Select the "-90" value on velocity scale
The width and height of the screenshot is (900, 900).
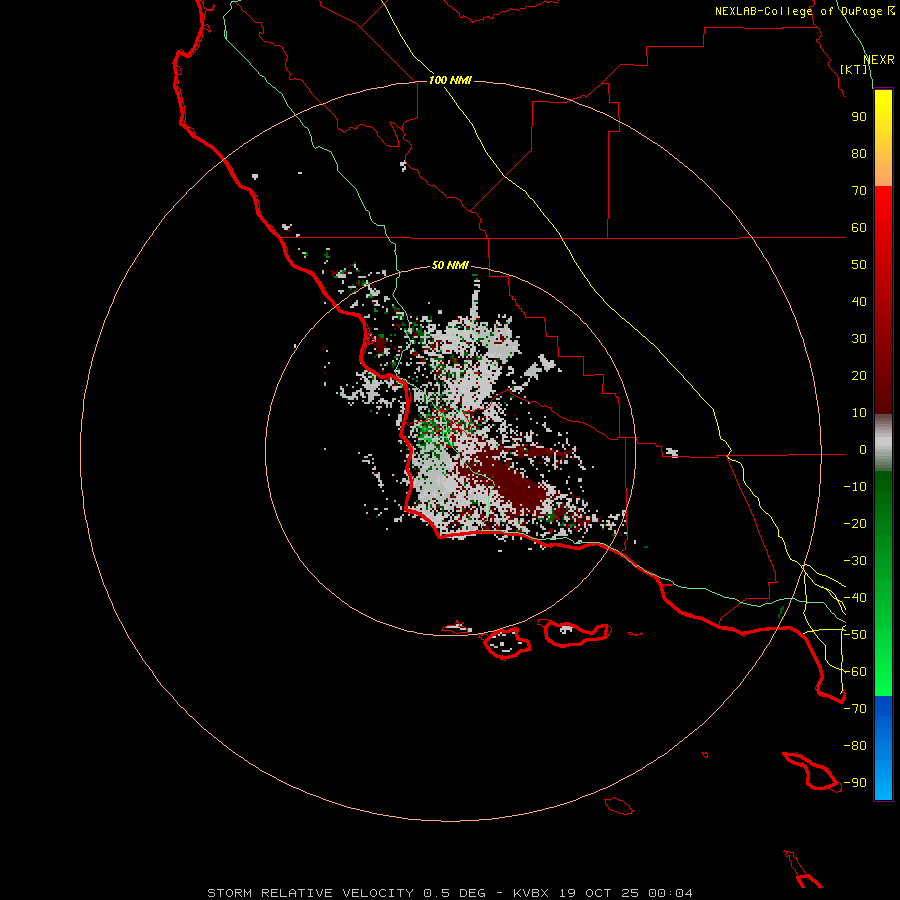coord(855,783)
